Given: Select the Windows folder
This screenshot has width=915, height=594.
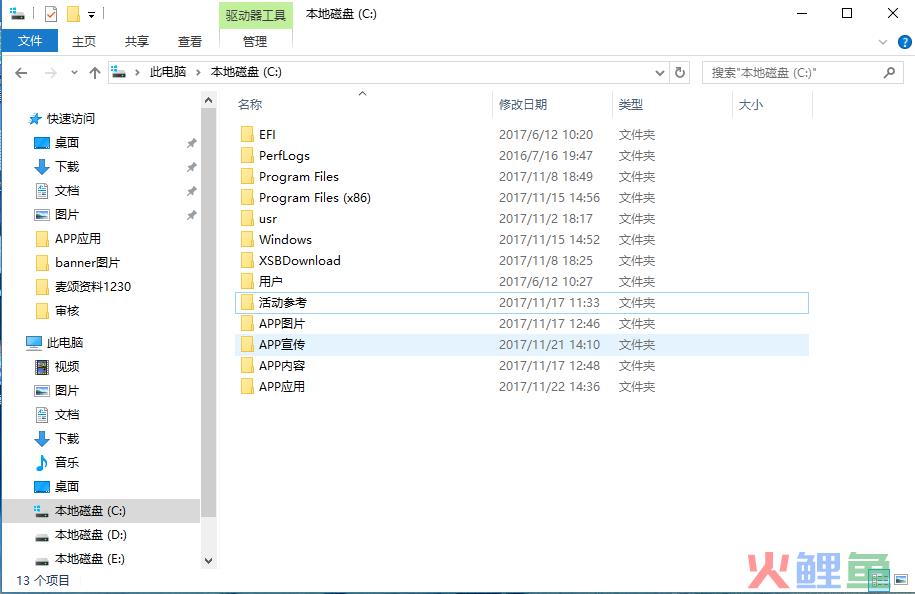Looking at the screenshot, I should (x=285, y=240).
